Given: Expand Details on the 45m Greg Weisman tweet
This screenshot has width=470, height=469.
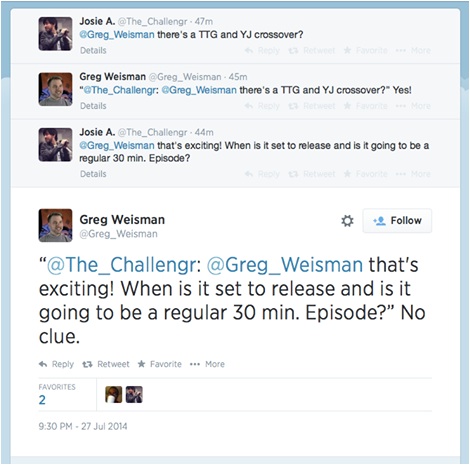Looking at the screenshot, I should [x=93, y=106].
